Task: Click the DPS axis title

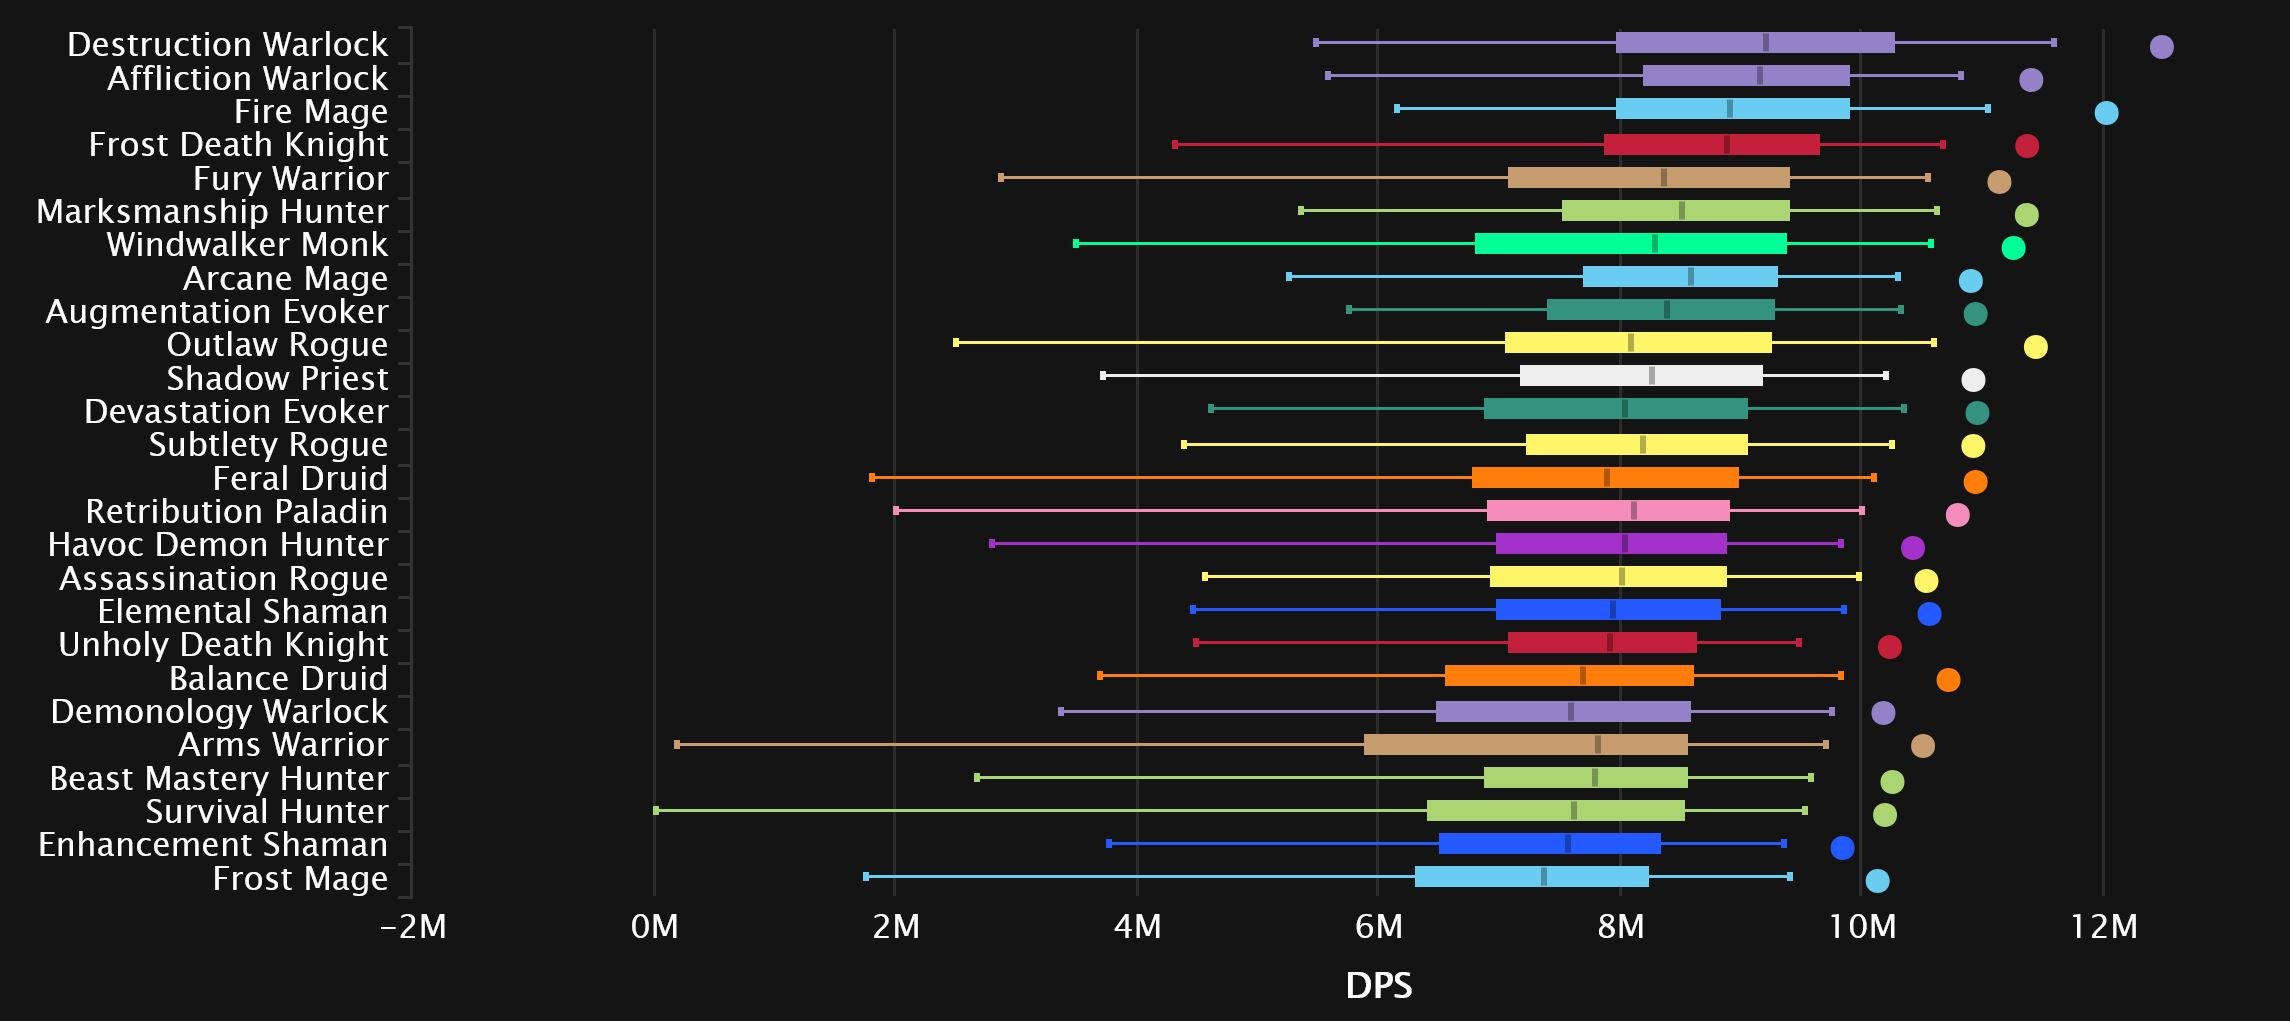Action: point(1378,986)
